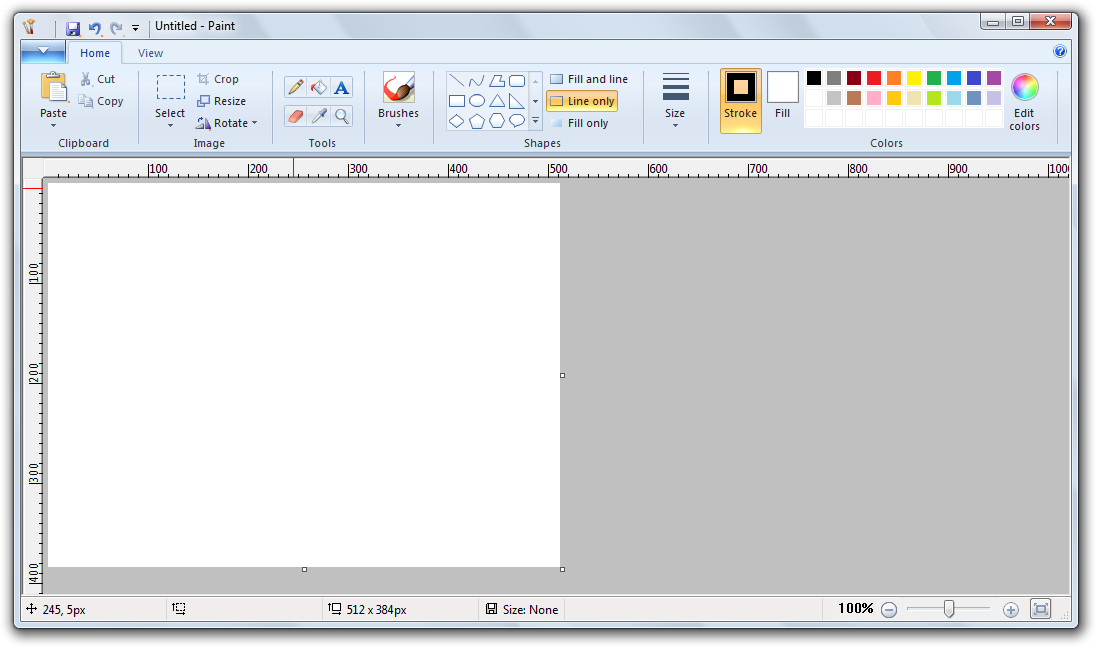Choose the Ellipse shape

(x=477, y=101)
